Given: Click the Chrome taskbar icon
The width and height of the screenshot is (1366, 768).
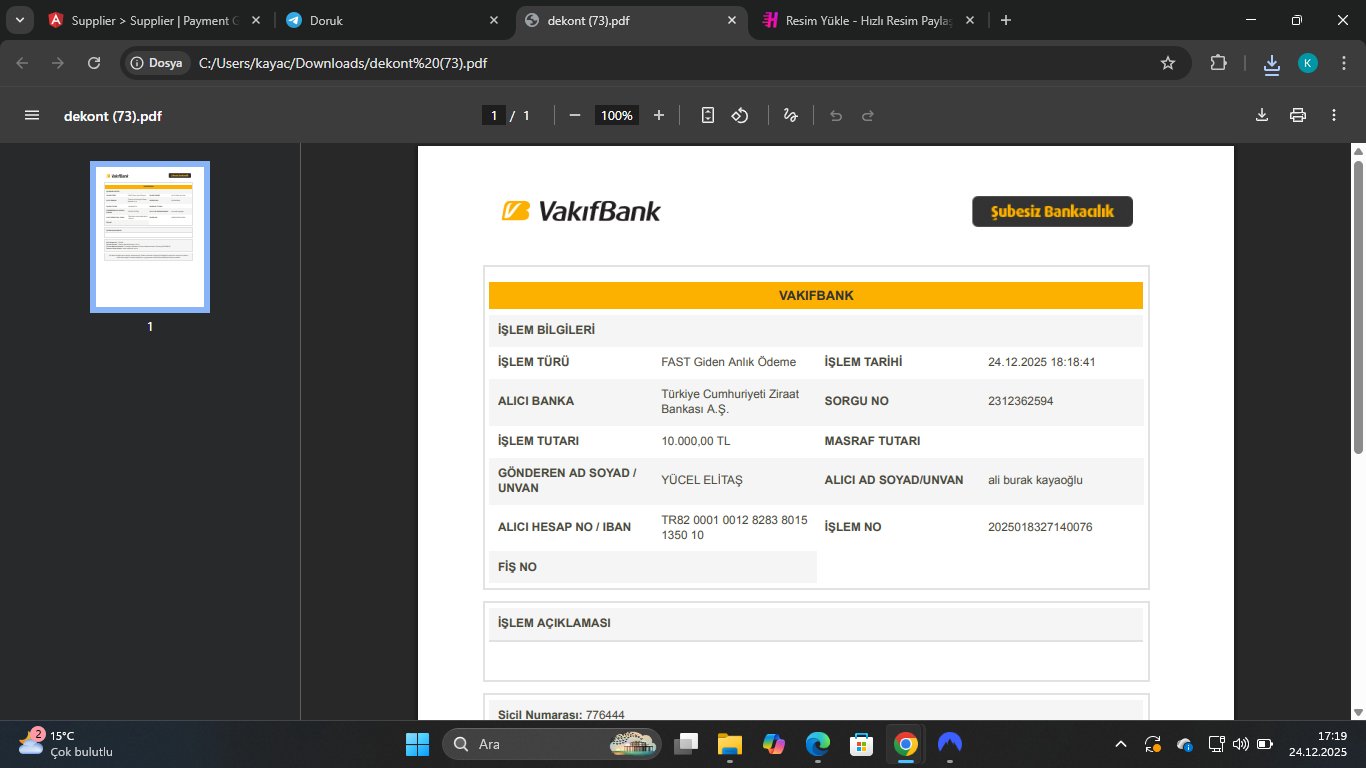Looking at the screenshot, I should tap(906, 744).
